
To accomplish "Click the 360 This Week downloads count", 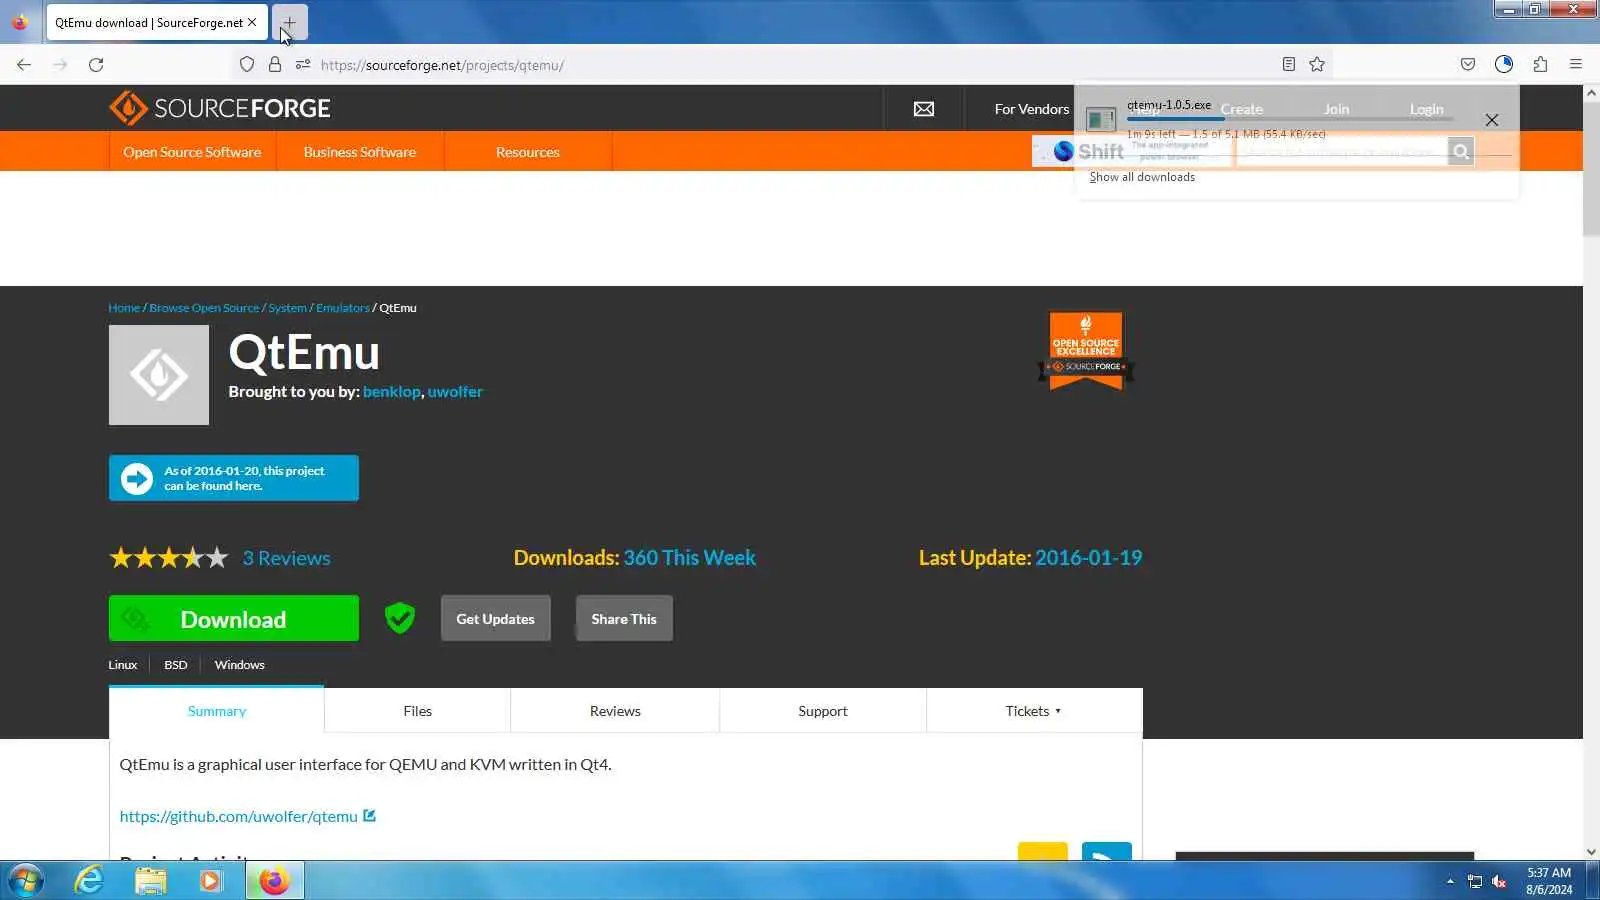I will point(690,558).
